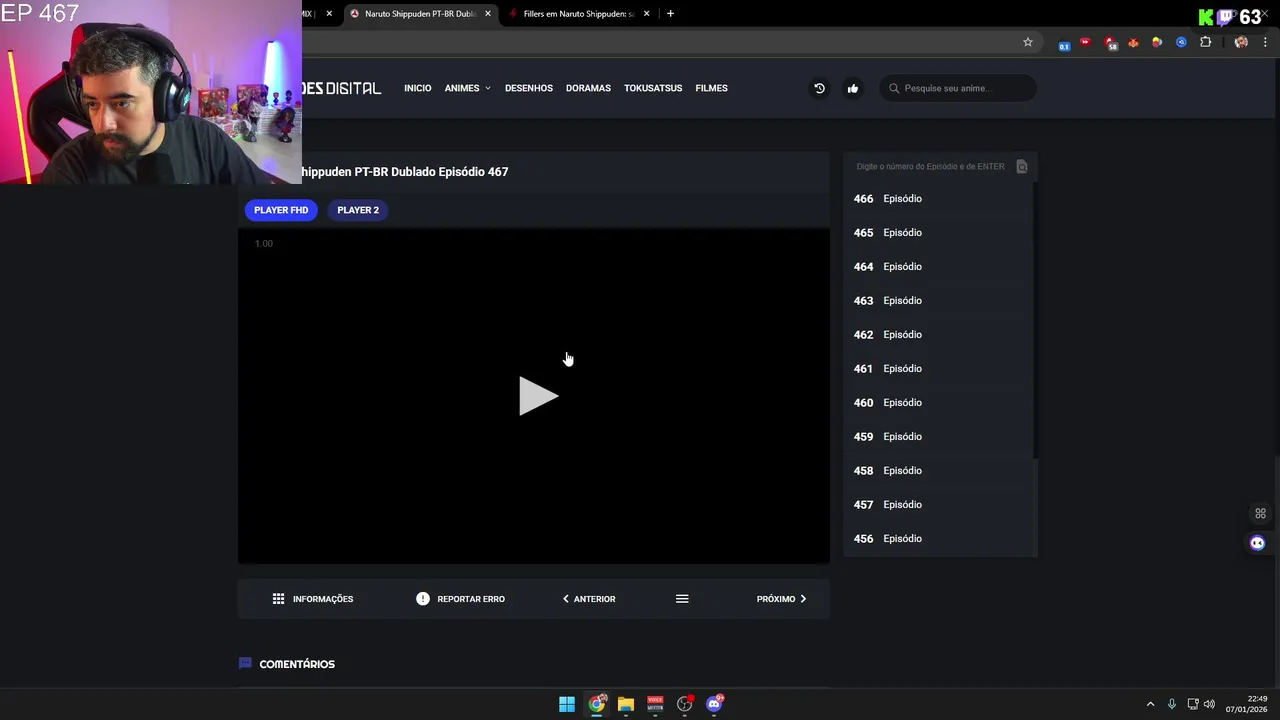Click the taskbar volume speaker icon
The height and width of the screenshot is (720, 1280).
pyautogui.click(x=1209, y=704)
